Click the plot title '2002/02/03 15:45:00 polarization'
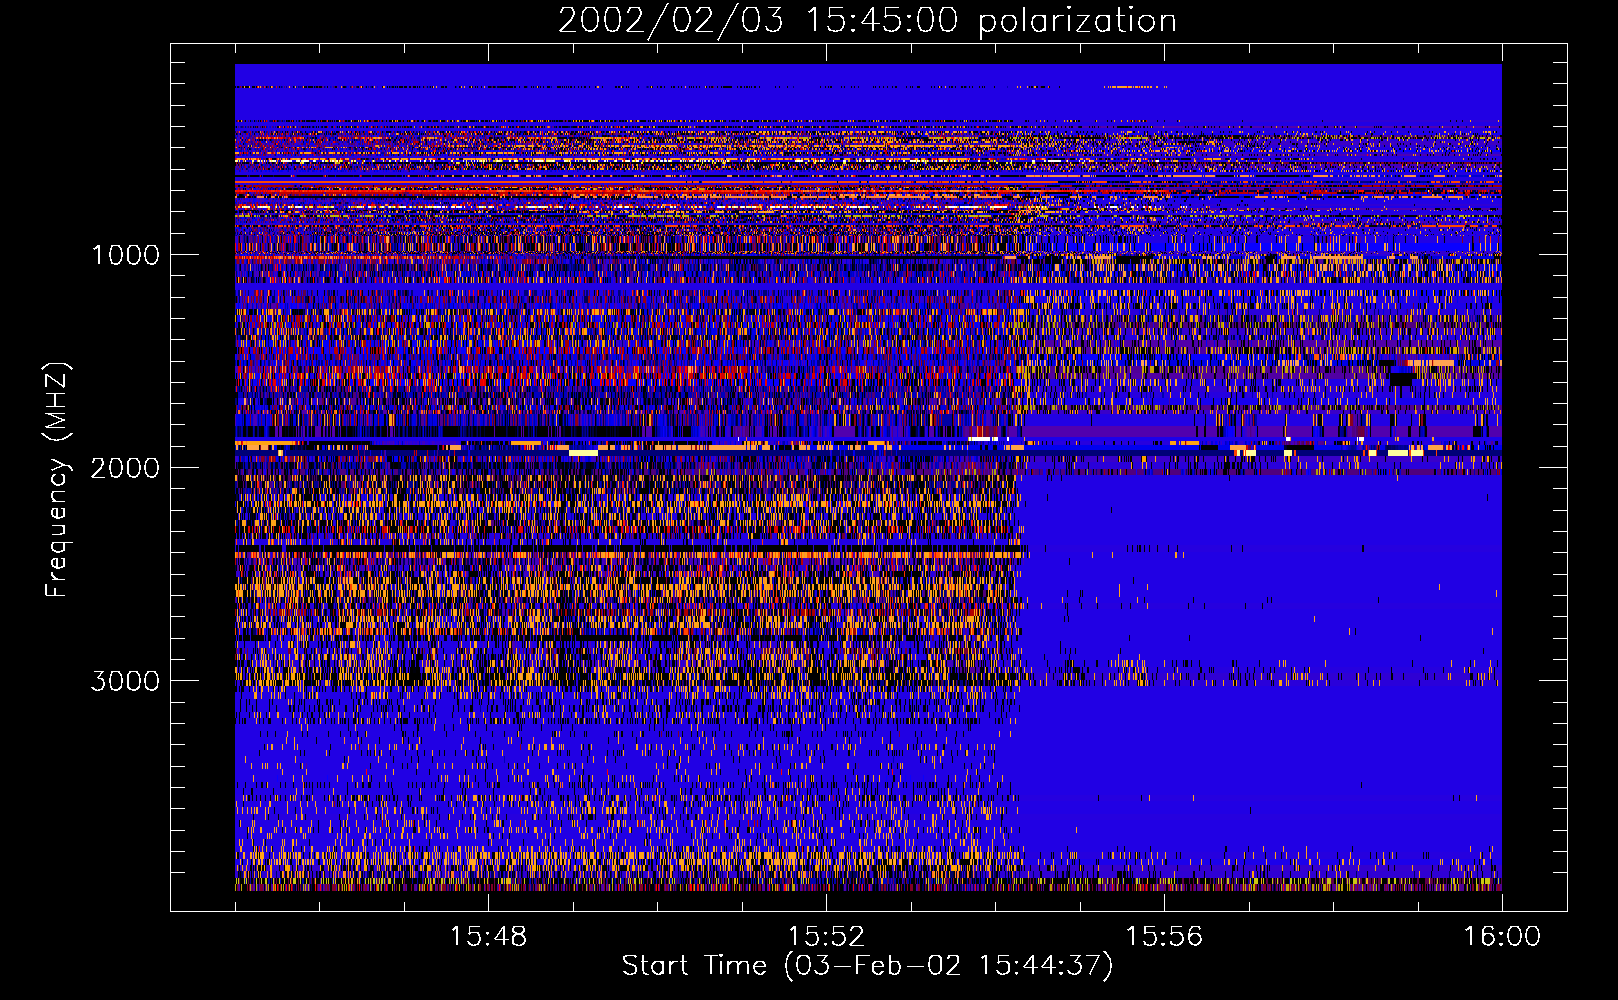 coord(867,21)
